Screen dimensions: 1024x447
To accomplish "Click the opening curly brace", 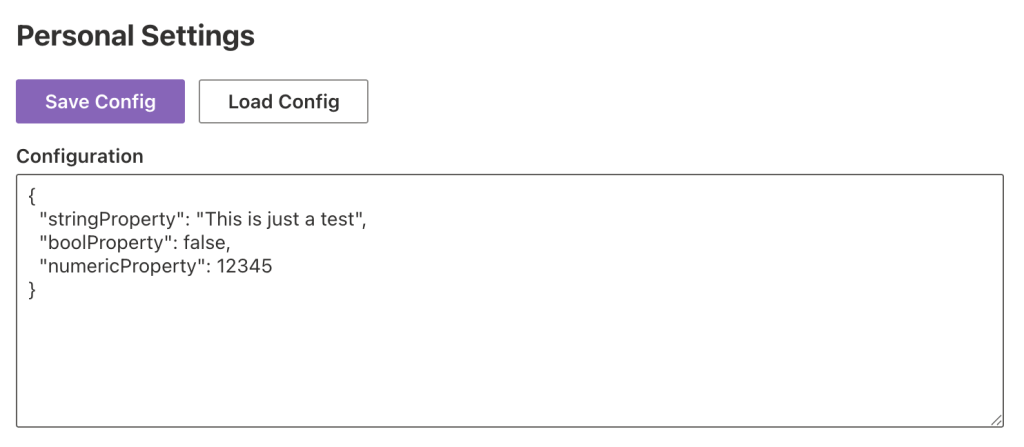I will pos(33,196).
